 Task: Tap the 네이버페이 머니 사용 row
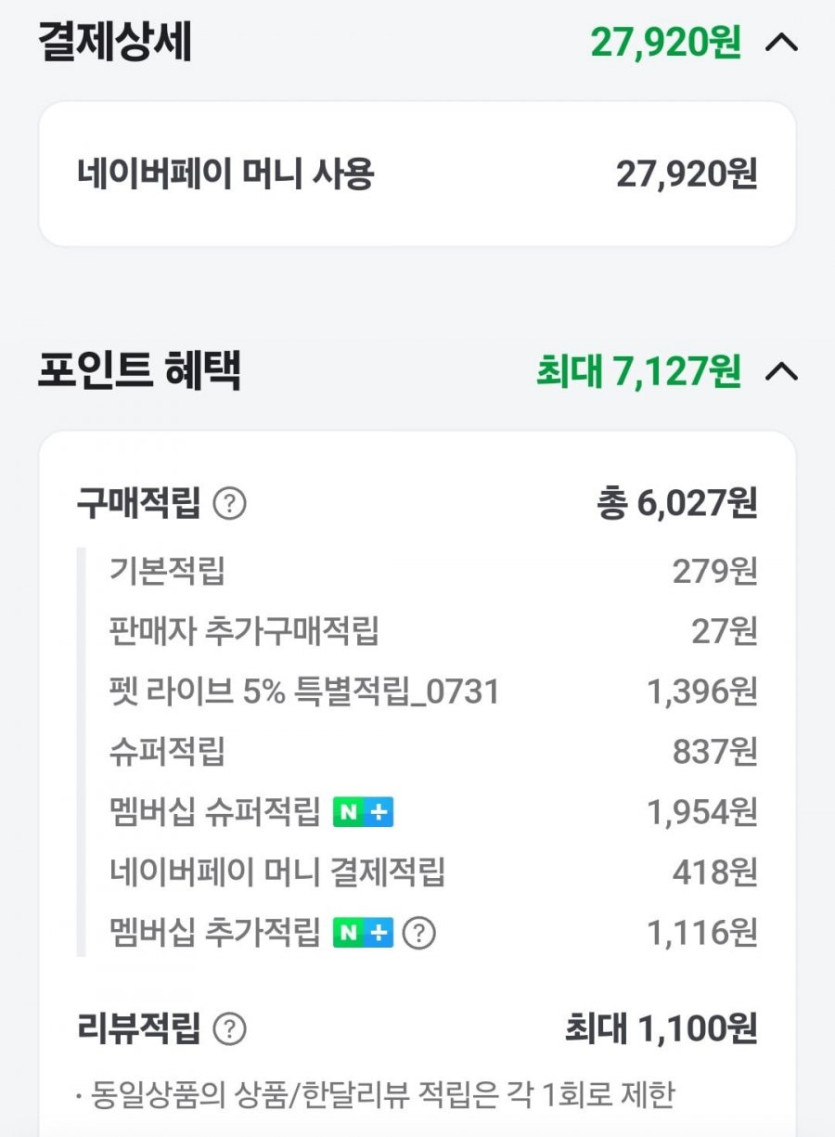pyautogui.click(x=417, y=174)
